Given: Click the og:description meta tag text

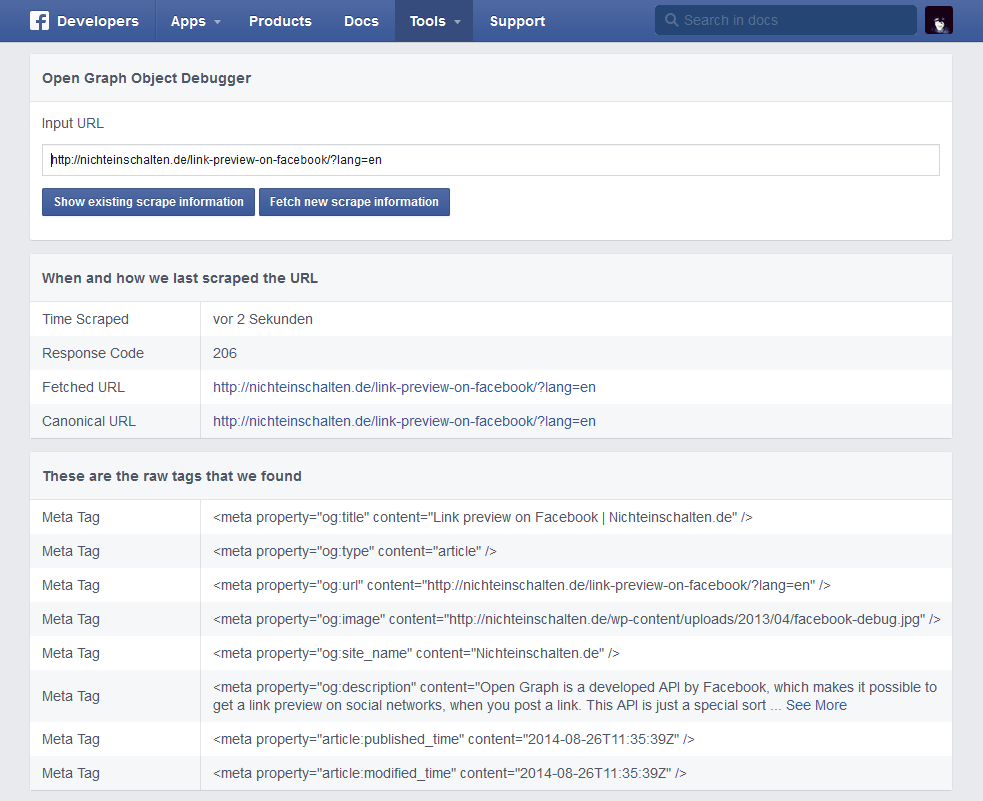Looking at the screenshot, I should pyautogui.click(x=575, y=696).
